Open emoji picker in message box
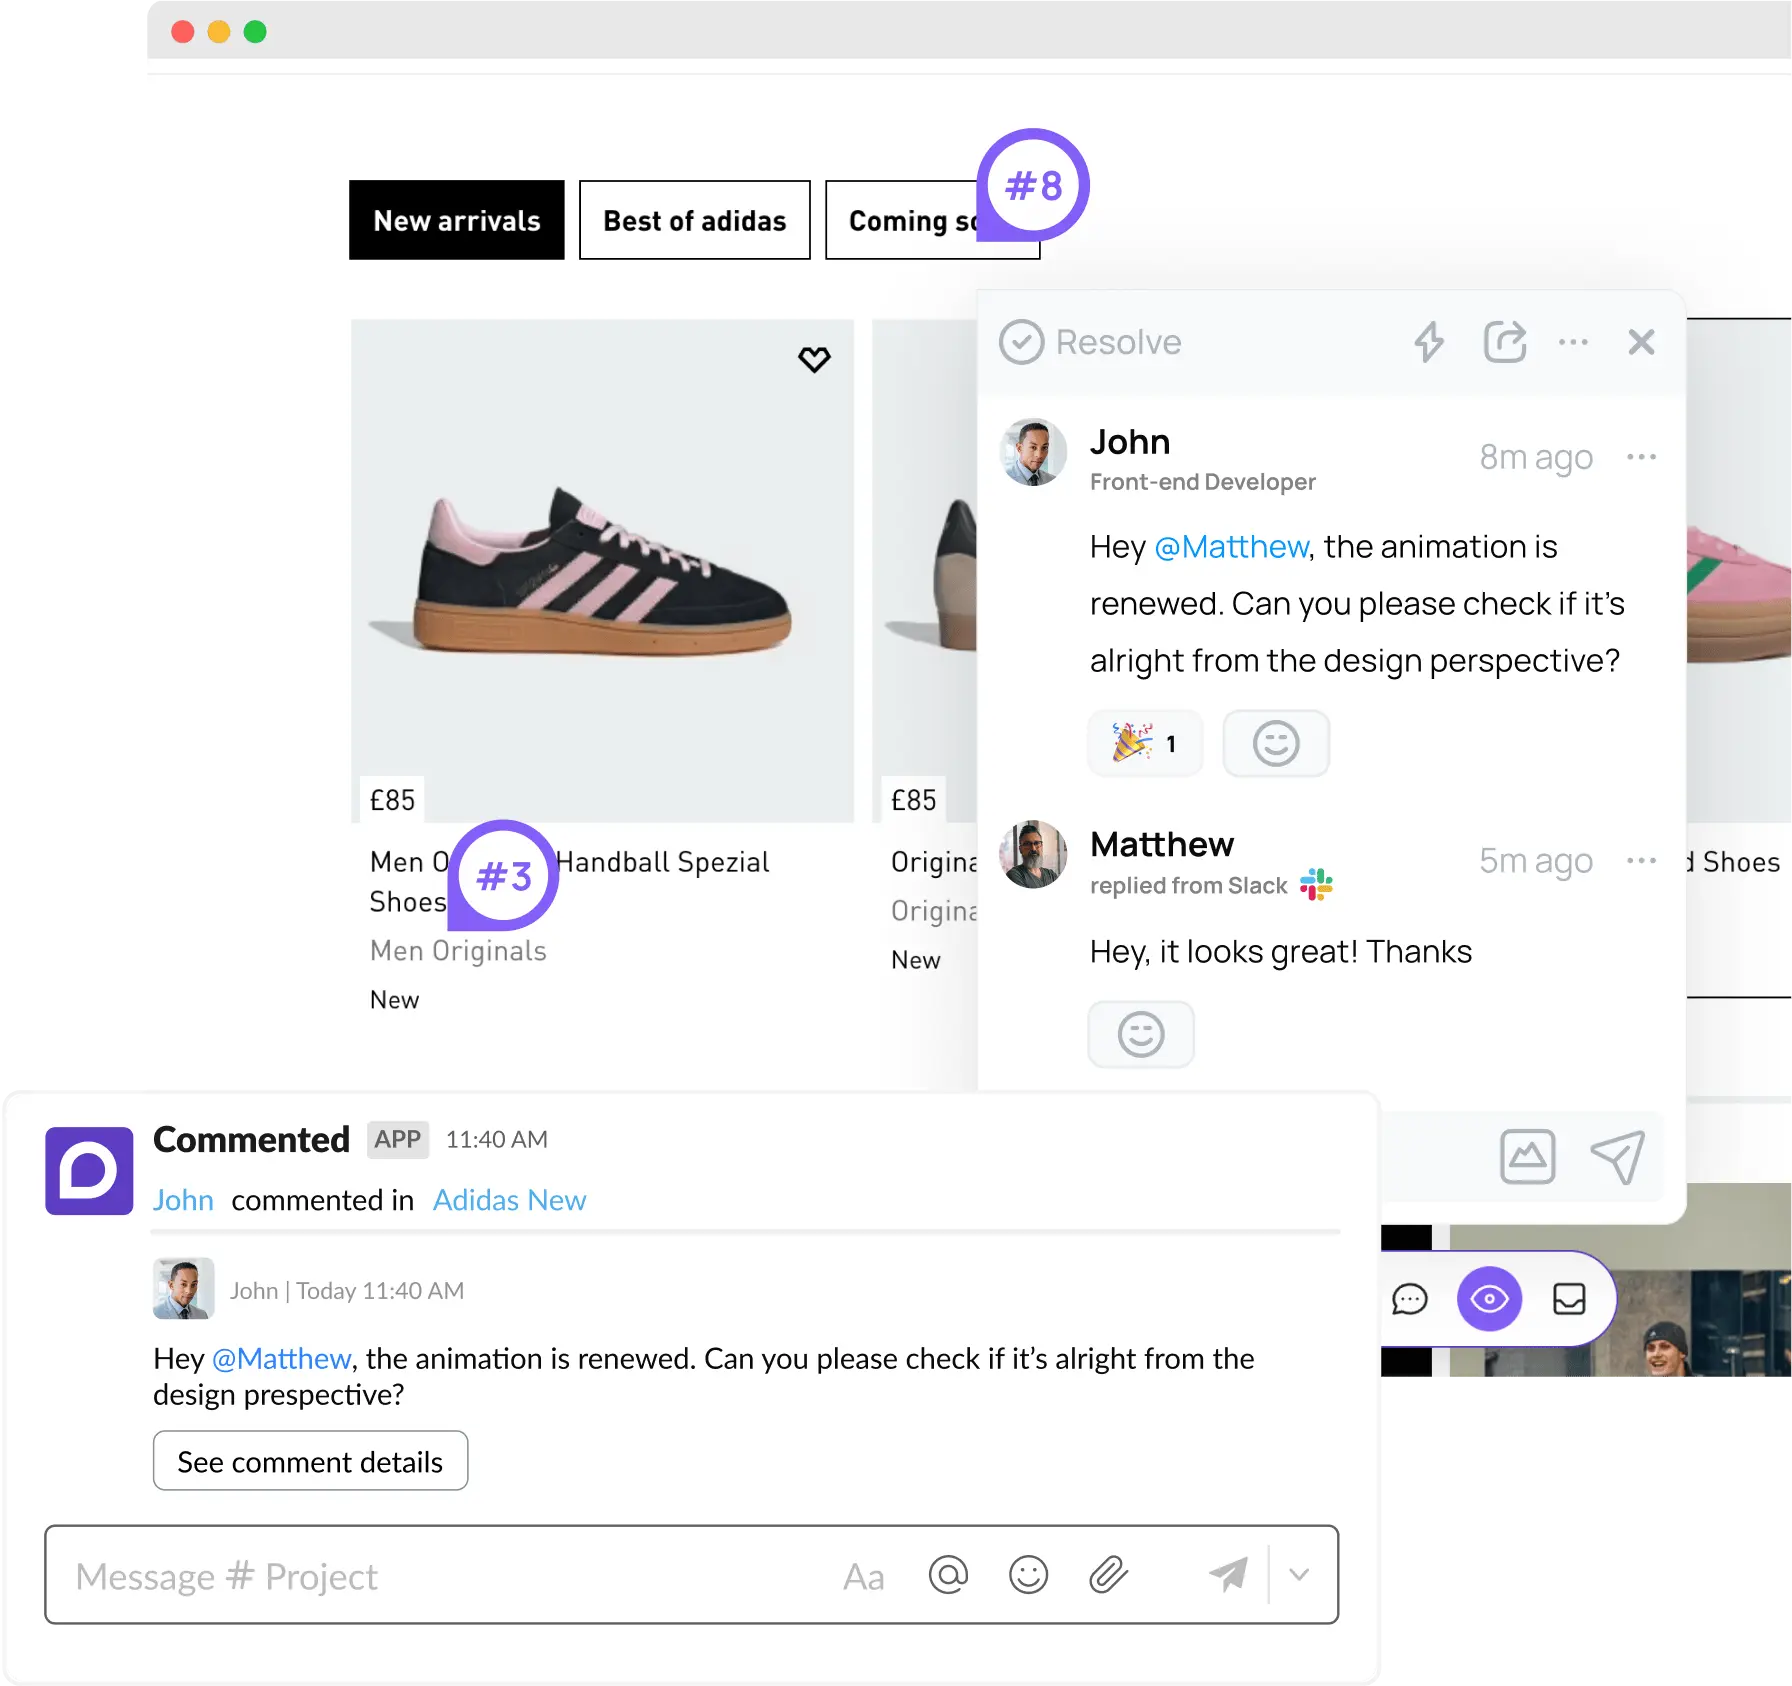Image resolution: width=1792 pixels, height=1686 pixels. point(1028,1575)
